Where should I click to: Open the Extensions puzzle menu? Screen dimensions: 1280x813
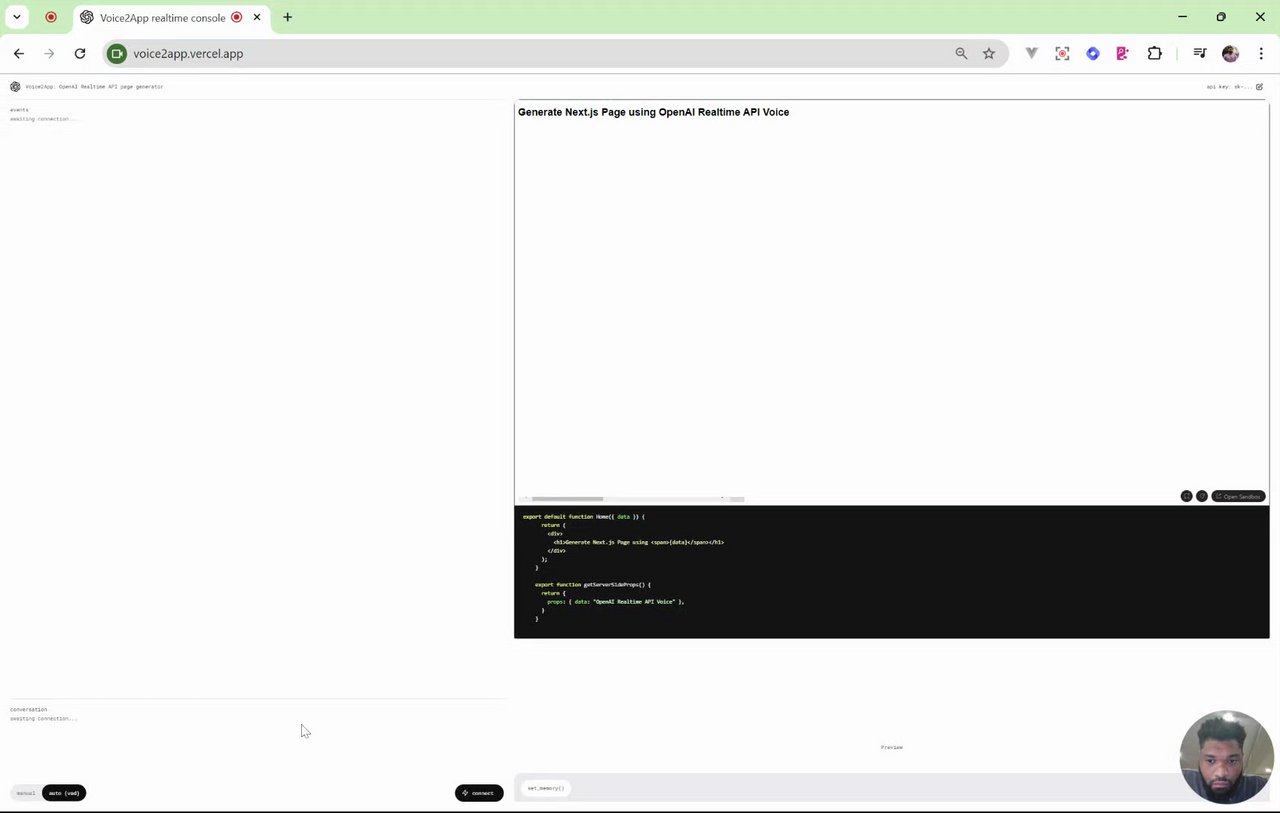point(1155,54)
